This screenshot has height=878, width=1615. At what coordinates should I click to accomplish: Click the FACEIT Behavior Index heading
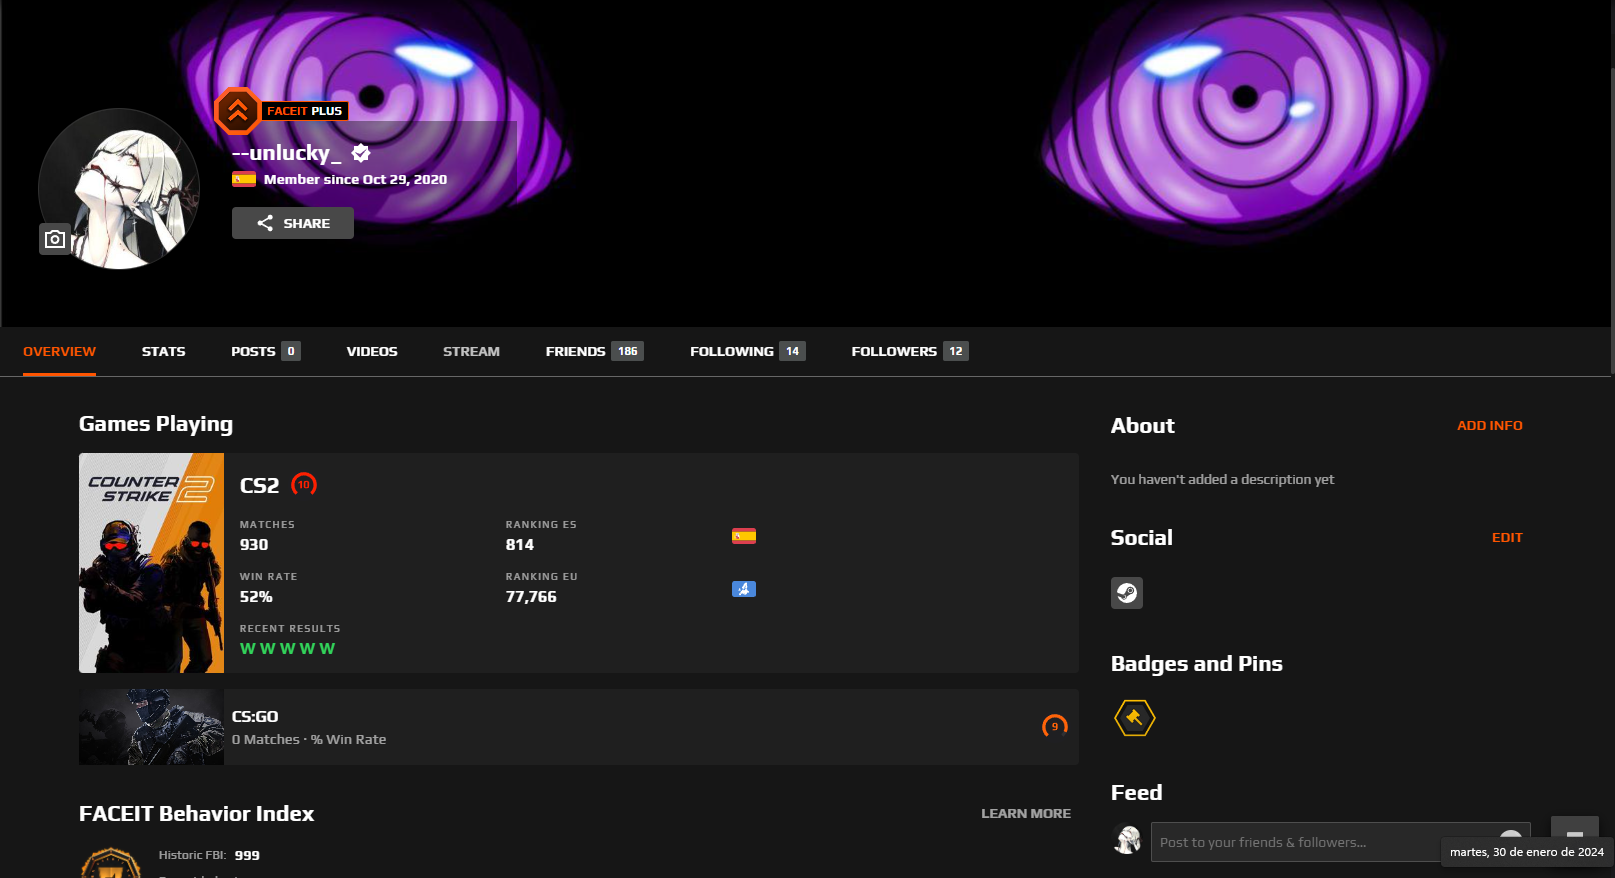coord(197,814)
